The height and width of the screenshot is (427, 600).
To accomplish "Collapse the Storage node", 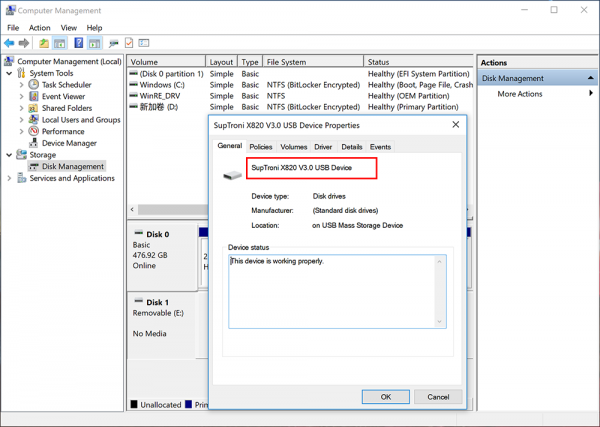I will [9, 155].
